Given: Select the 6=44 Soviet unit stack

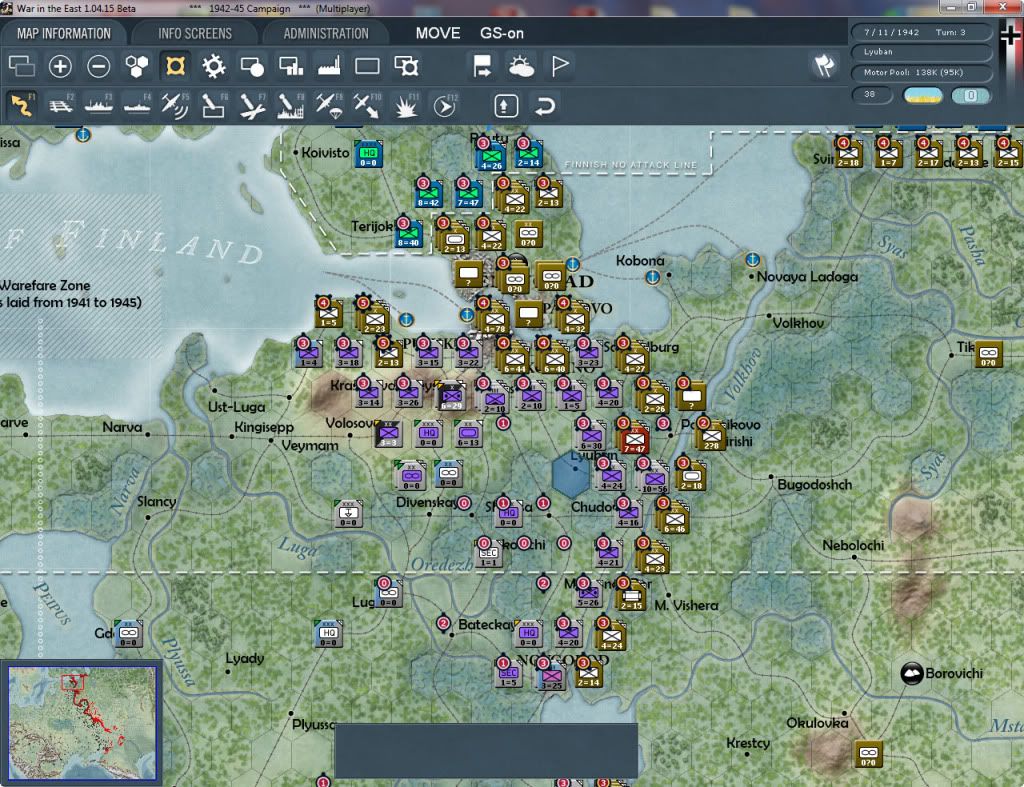Looking at the screenshot, I should [515, 359].
